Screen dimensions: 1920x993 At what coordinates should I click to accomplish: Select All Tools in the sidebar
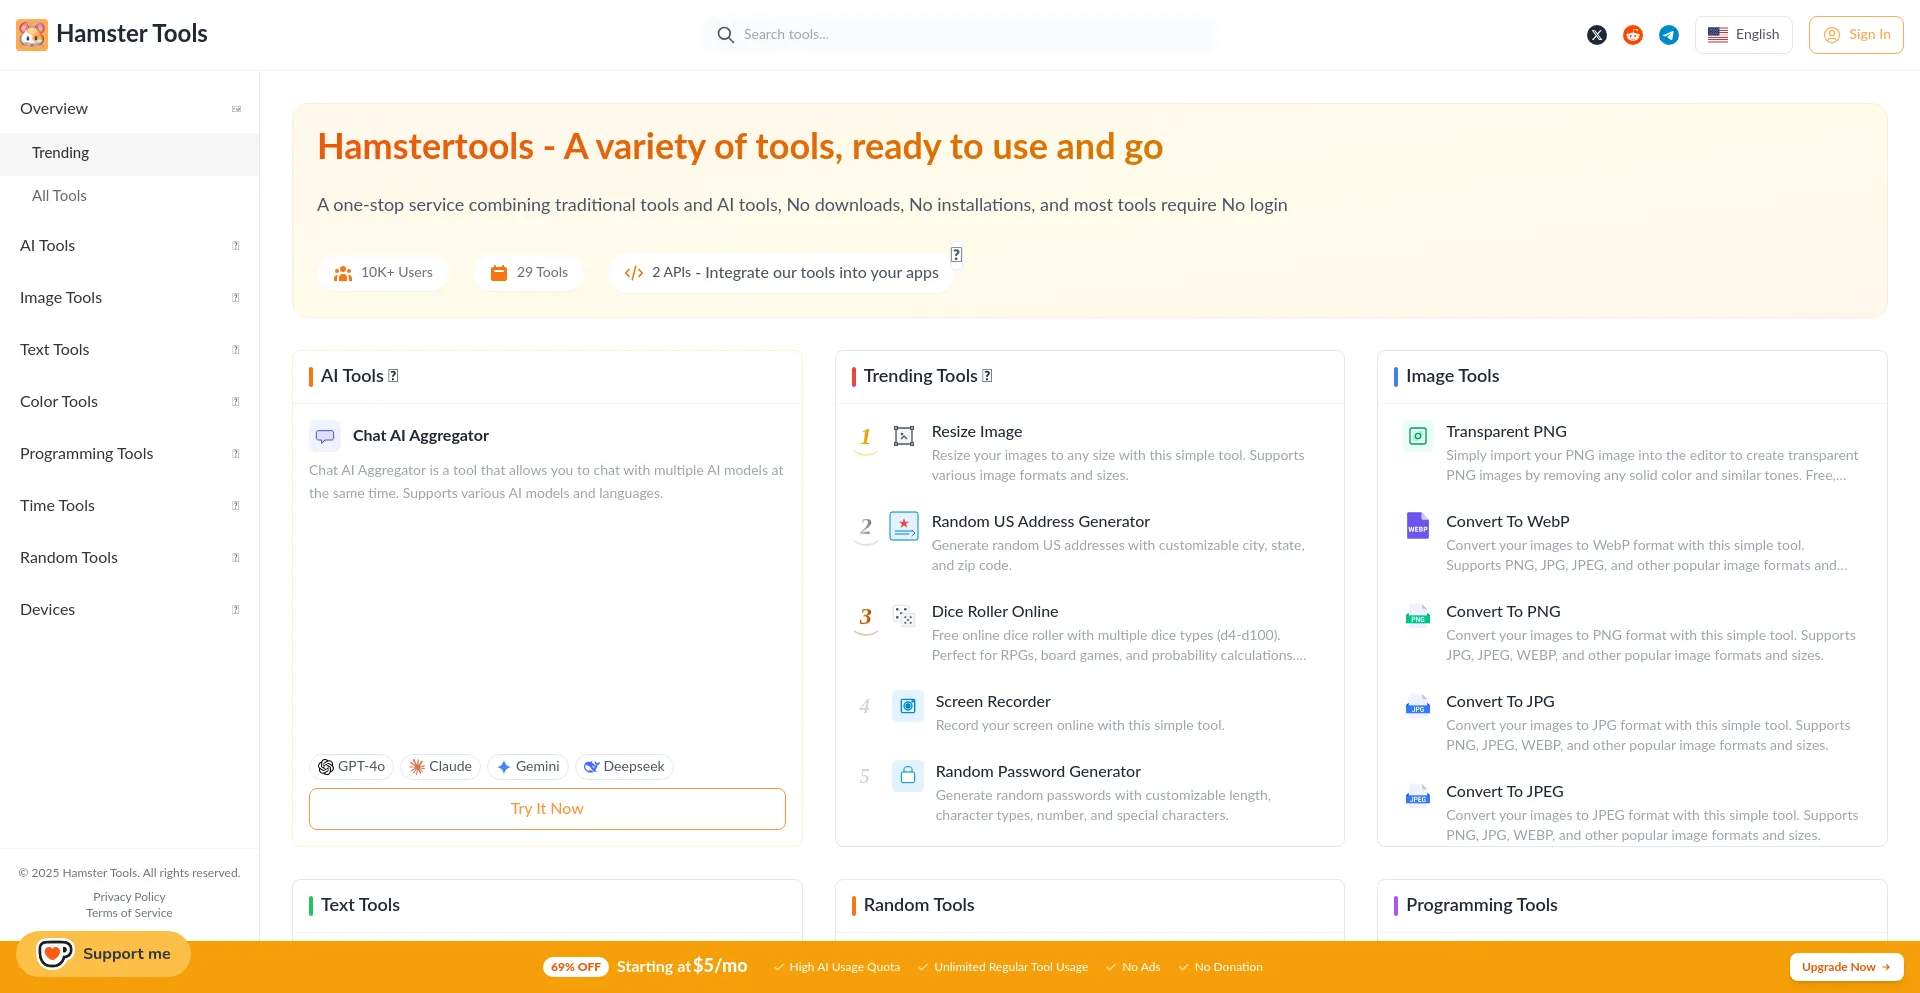(x=59, y=196)
